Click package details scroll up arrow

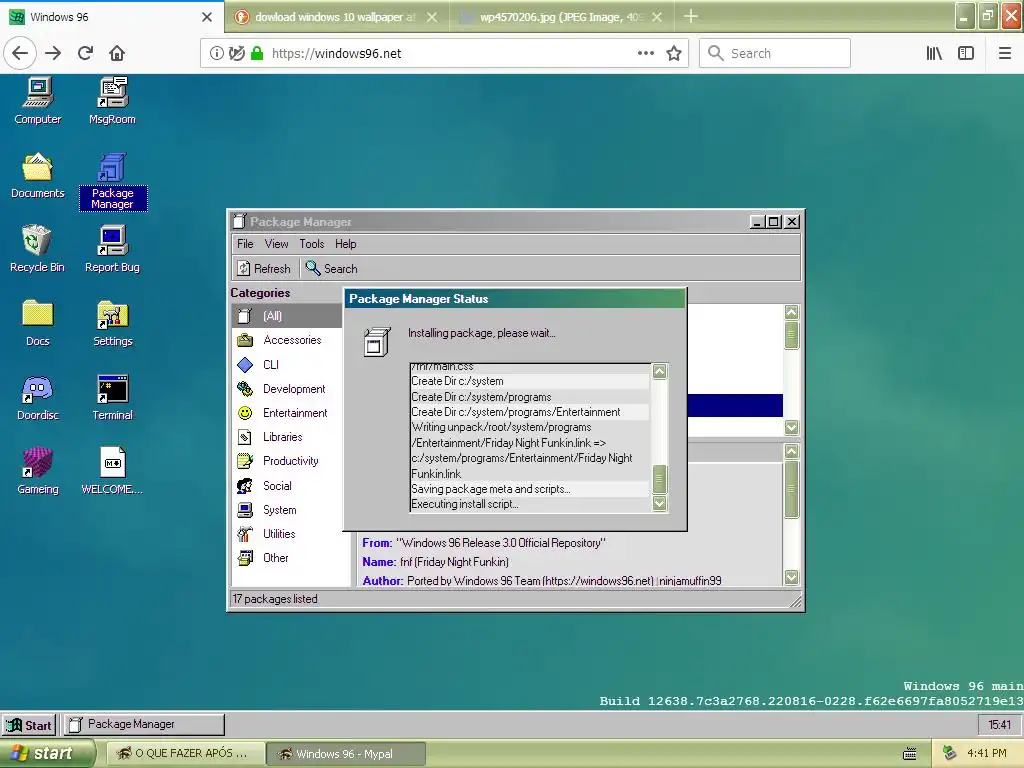792,451
